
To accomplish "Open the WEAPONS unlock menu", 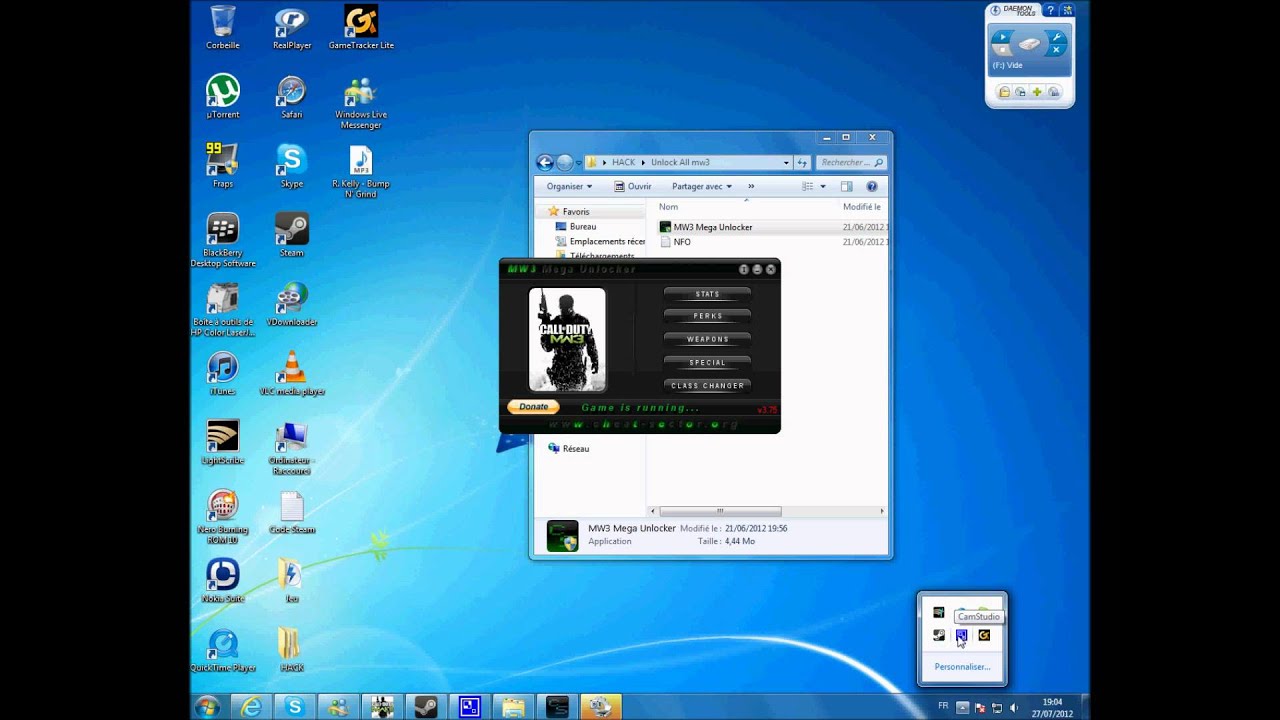I will pos(707,339).
